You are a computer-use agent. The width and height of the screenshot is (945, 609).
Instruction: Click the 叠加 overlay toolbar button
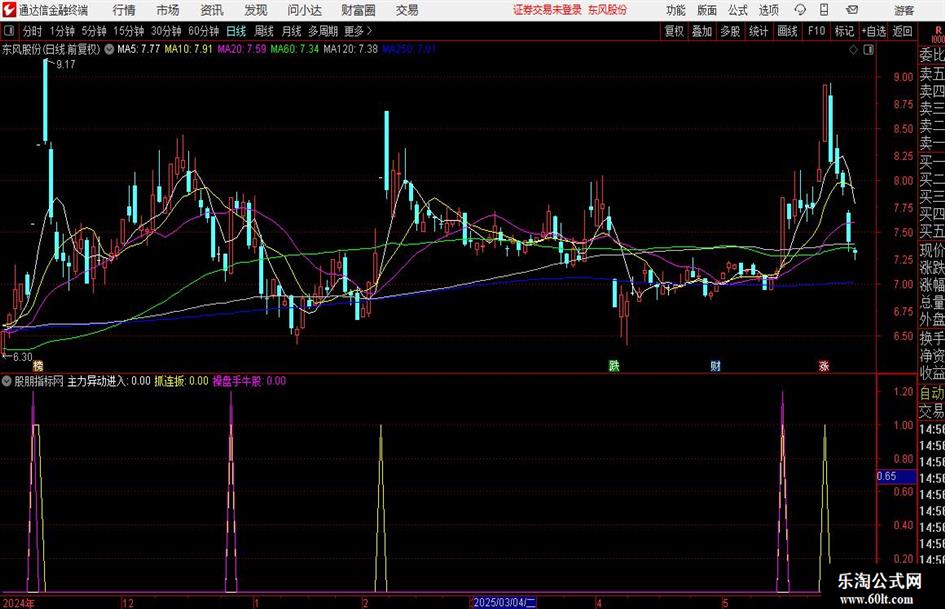[702, 31]
